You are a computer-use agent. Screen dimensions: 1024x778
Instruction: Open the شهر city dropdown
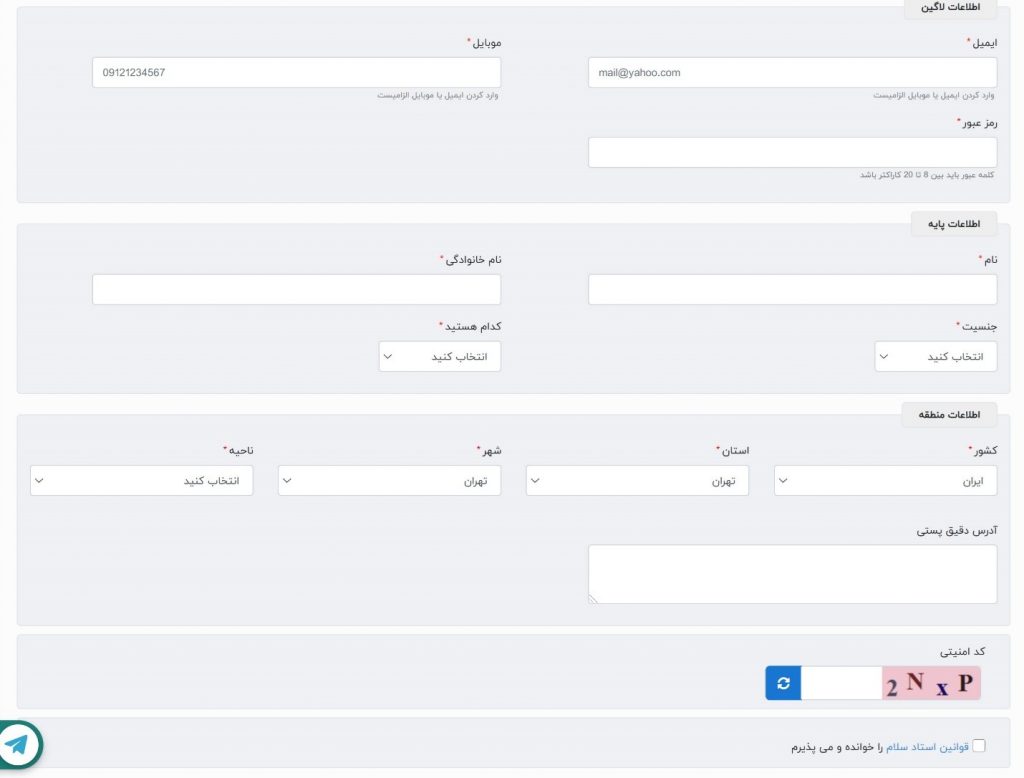click(390, 481)
